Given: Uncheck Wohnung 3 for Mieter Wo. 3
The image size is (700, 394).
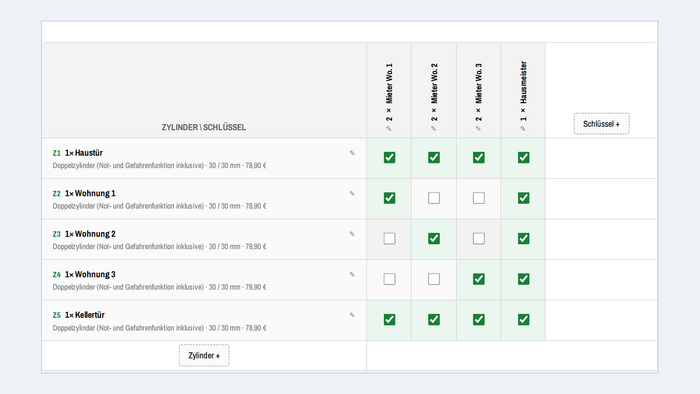Looking at the screenshot, I should (479, 279).
